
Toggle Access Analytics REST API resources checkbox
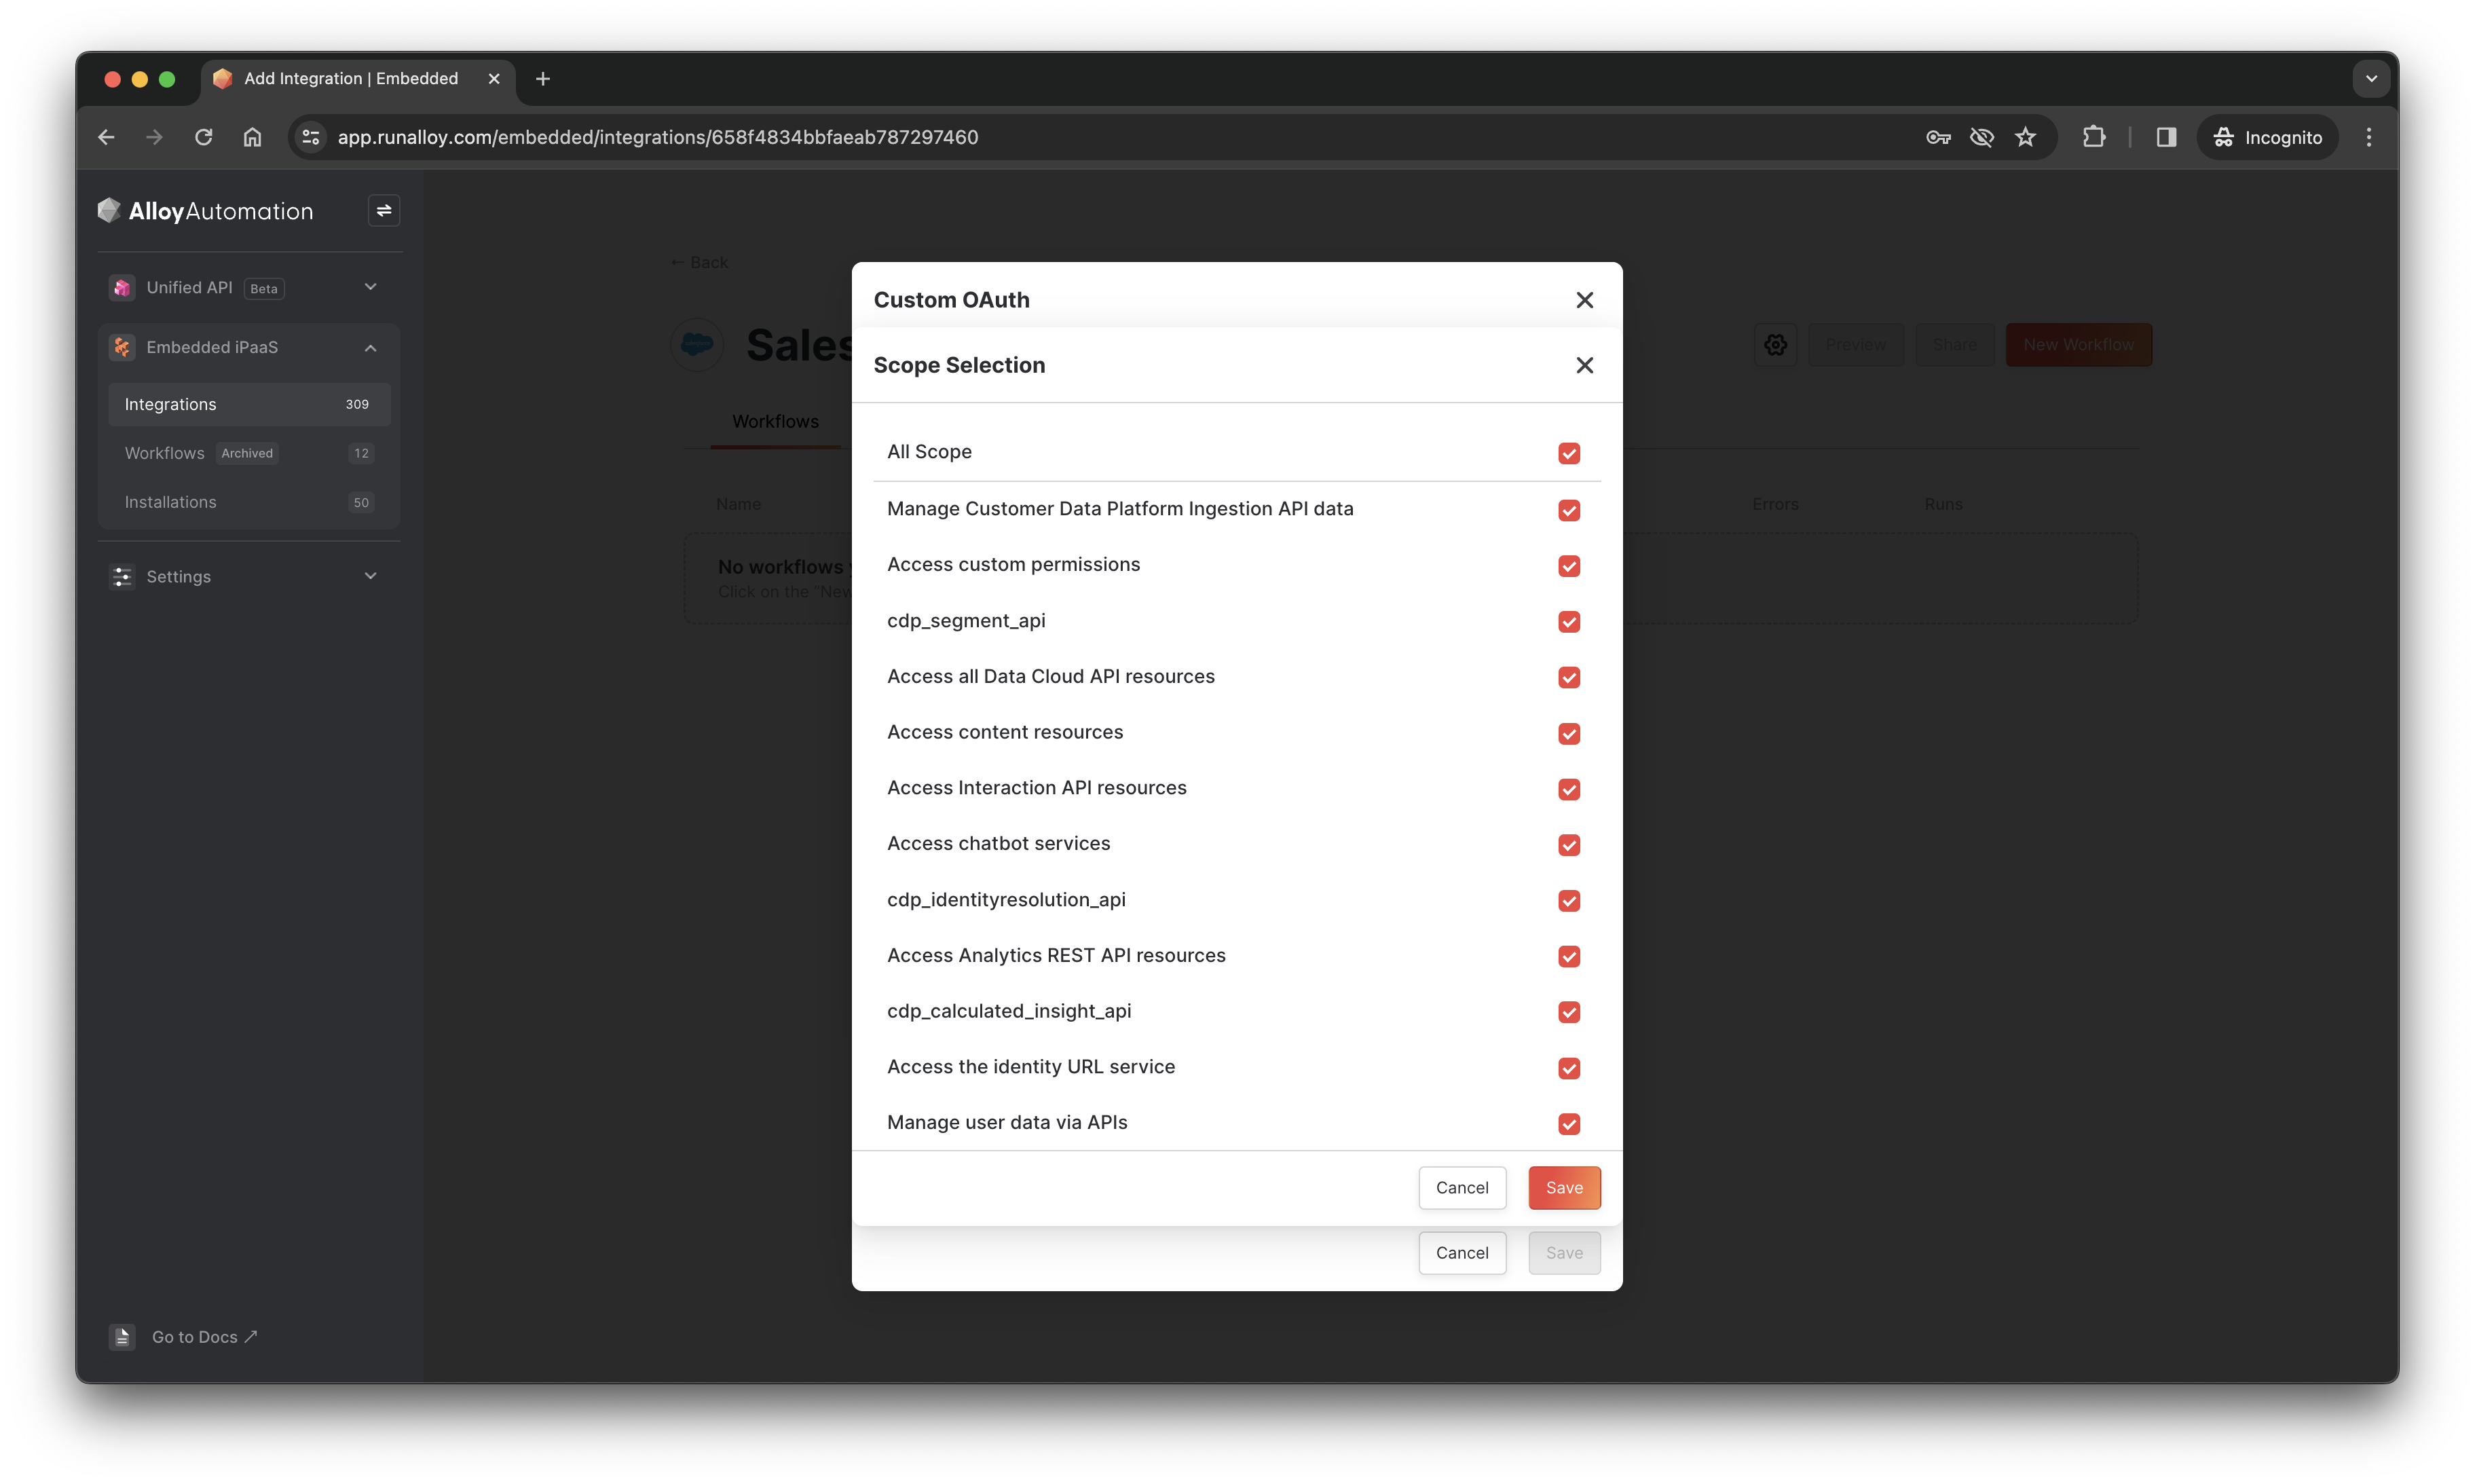[x=1569, y=956]
